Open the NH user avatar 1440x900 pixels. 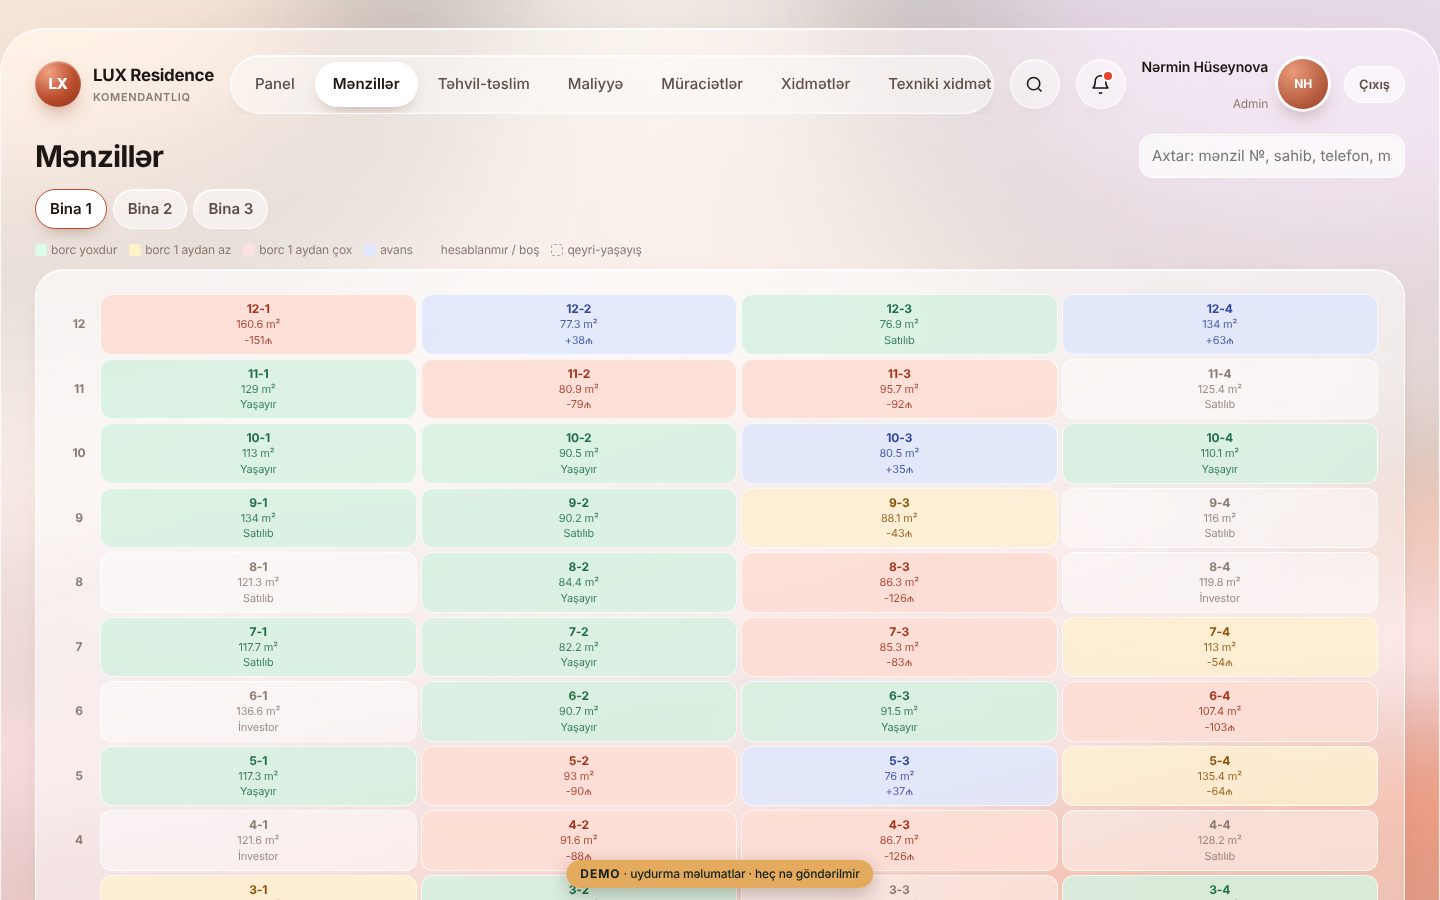[1303, 84]
